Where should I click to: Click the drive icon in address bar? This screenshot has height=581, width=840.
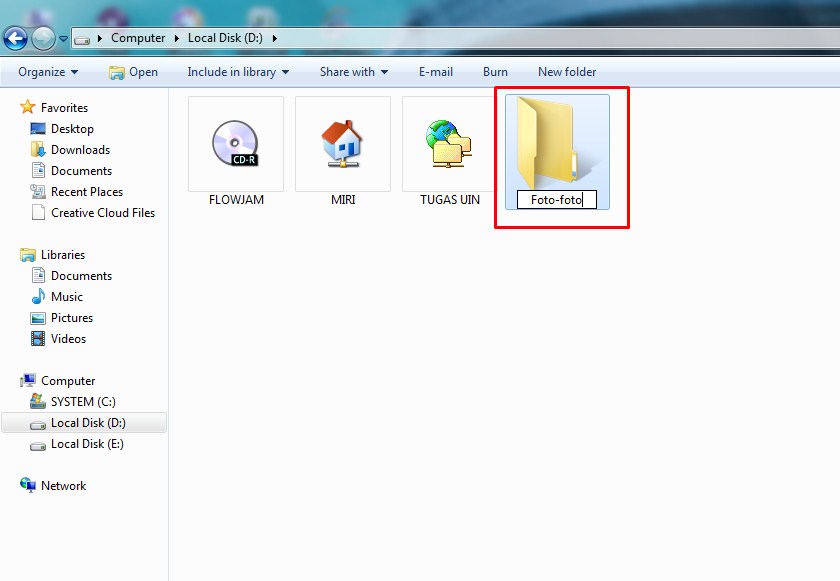point(81,40)
